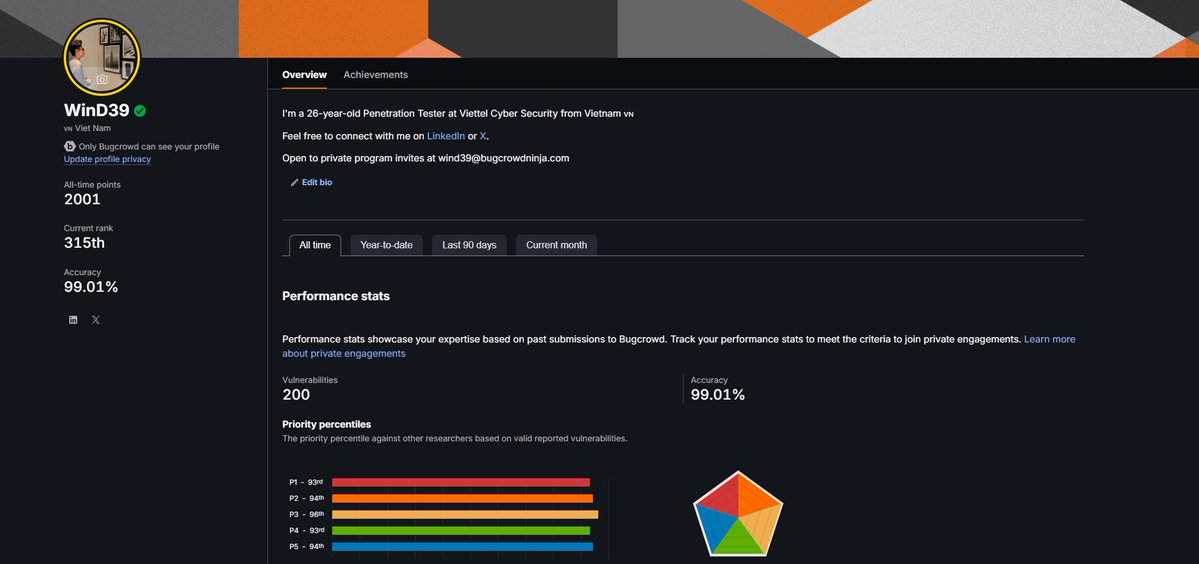Click the blue P5 percentile bar
The width and height of the screenshot is (1199, 564).
[463, 546]
